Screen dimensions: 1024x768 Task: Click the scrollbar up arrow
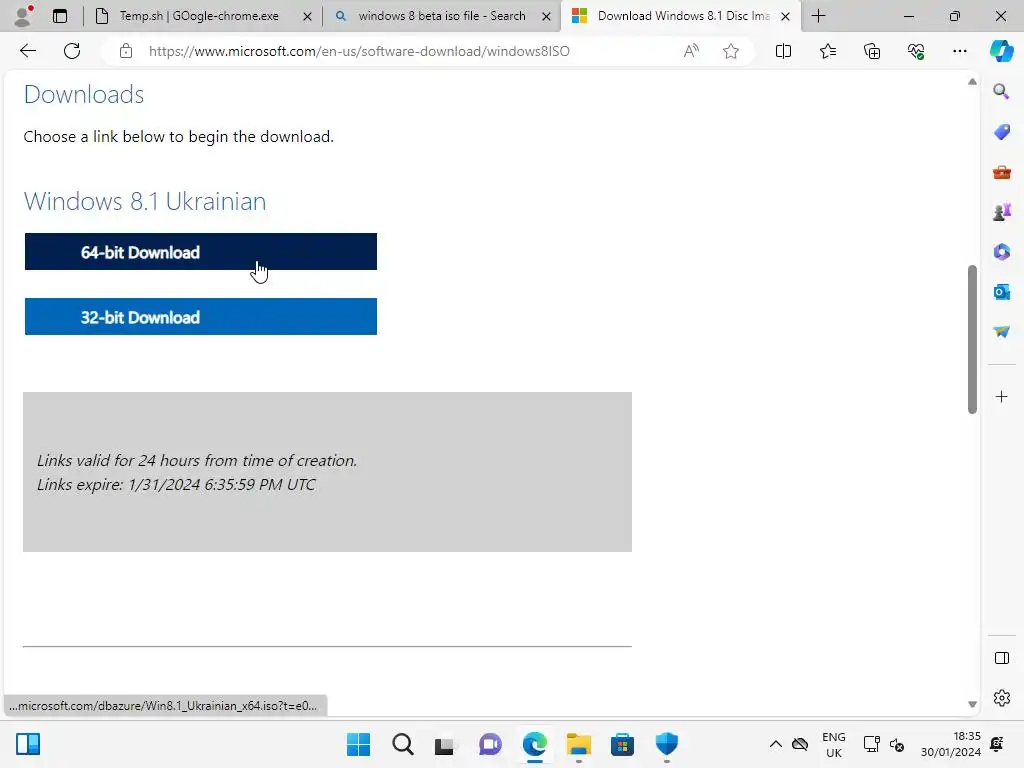(x=972, y=82)
